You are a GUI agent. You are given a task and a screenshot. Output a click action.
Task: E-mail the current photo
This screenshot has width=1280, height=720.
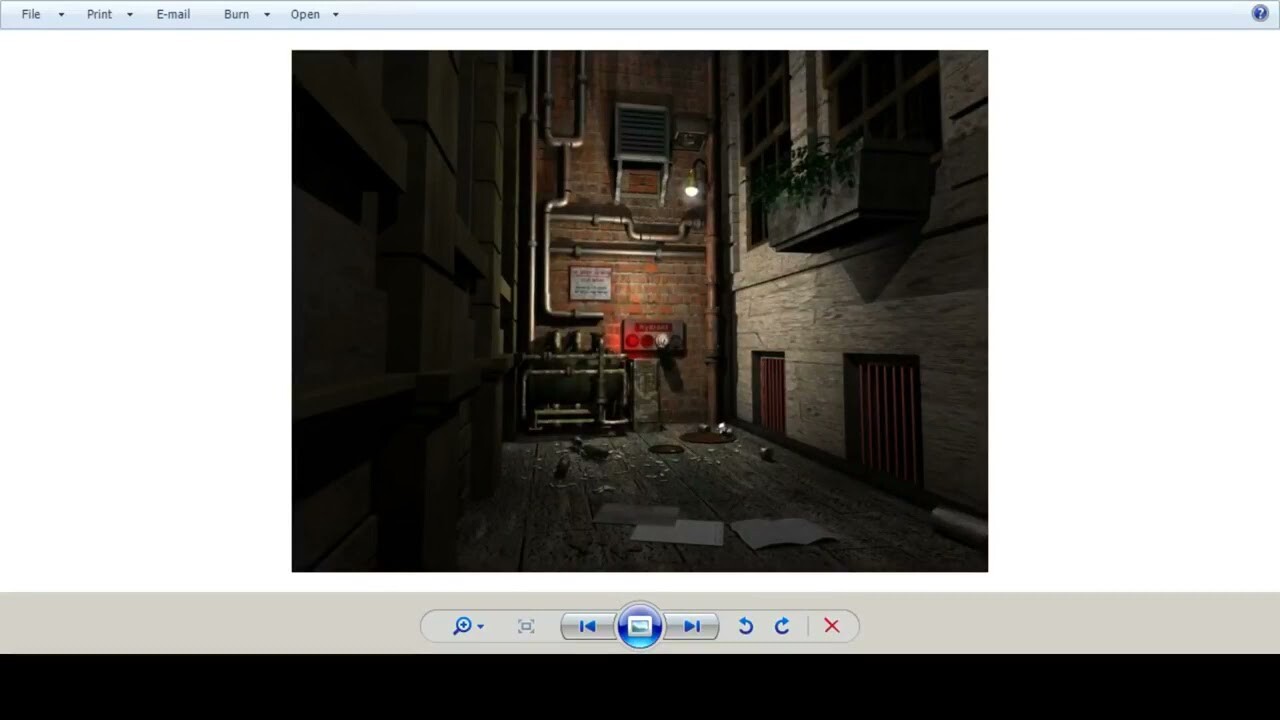173,14
